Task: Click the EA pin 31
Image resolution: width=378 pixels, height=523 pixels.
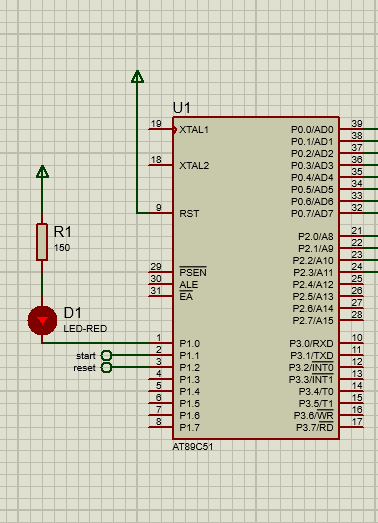Action: pyautogui.click(x=160, y=296)
